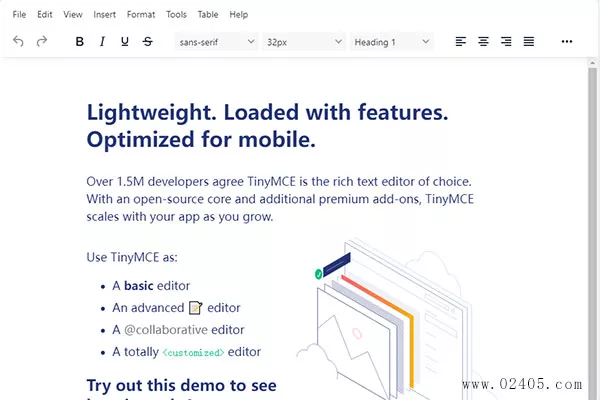The width and height of the screenshot is (600, 400).
Task: Click the Redo arrow icon
Action: [x=42, y=41]
